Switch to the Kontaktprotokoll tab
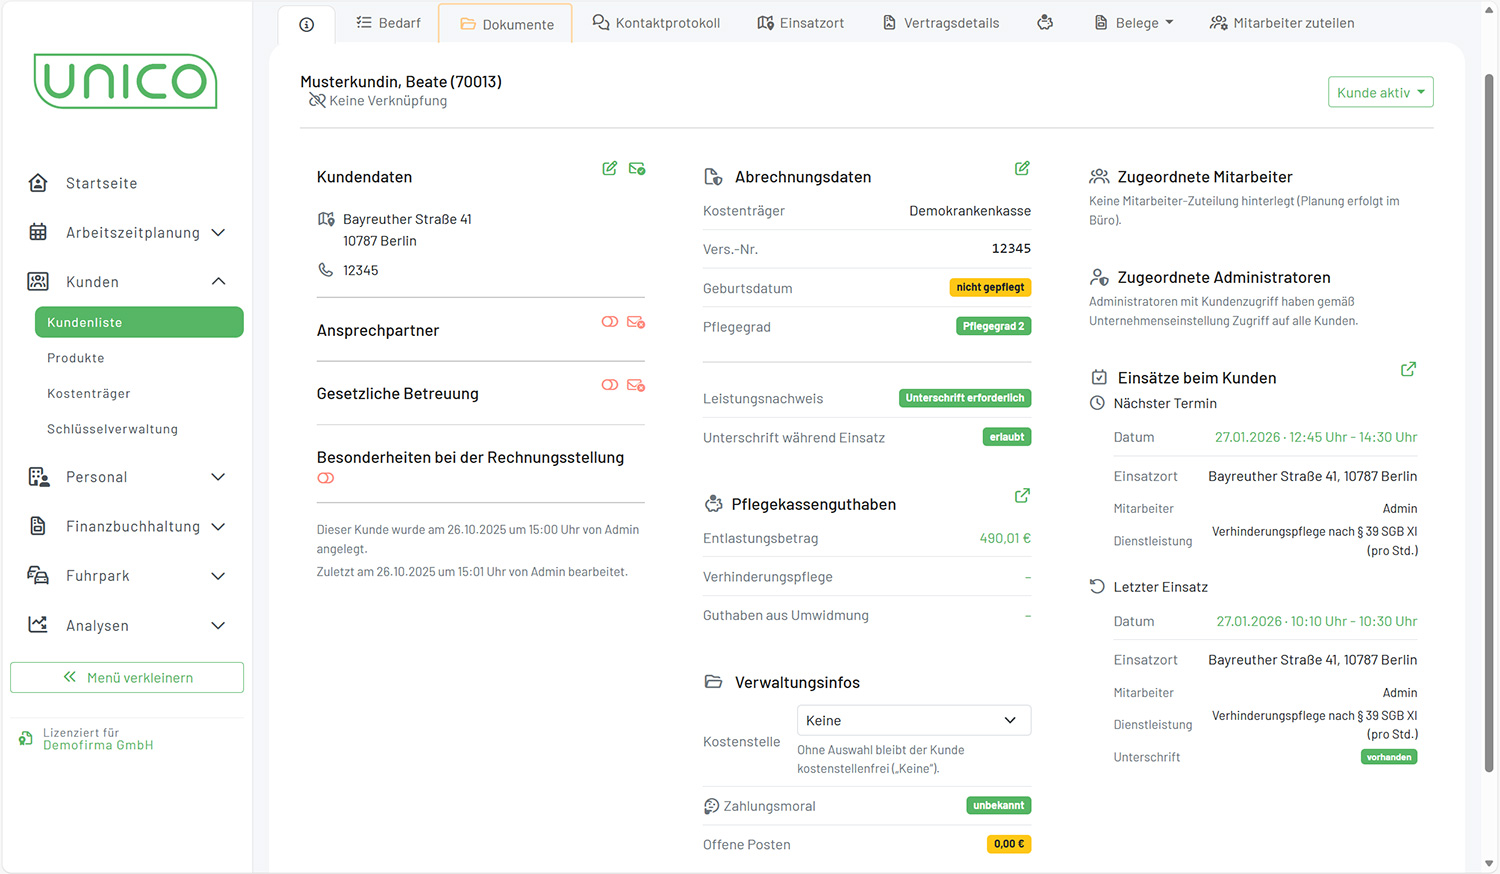 (x=656, y=23)
